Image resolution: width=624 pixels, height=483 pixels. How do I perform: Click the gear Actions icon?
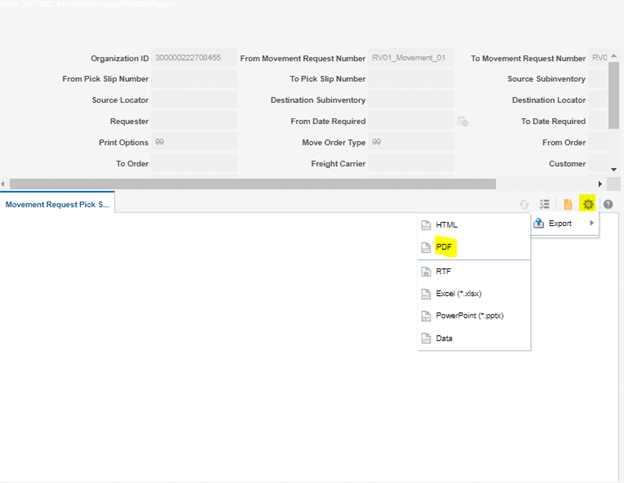click(588, 204)
